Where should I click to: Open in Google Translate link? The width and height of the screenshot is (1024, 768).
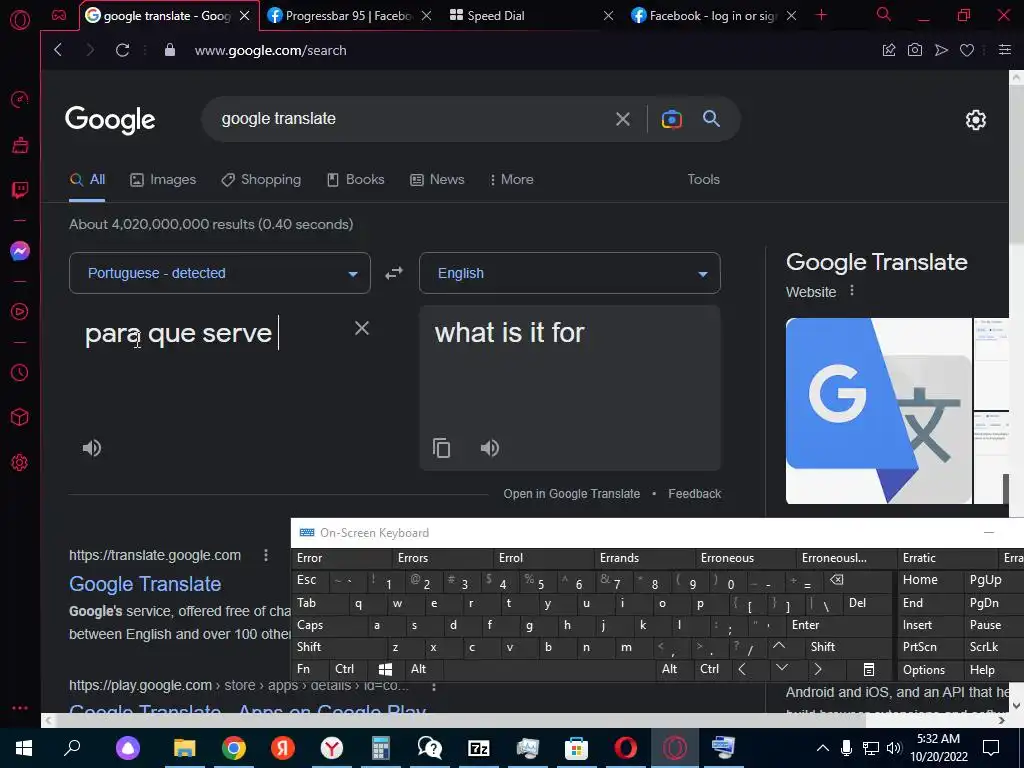(571, 494)
